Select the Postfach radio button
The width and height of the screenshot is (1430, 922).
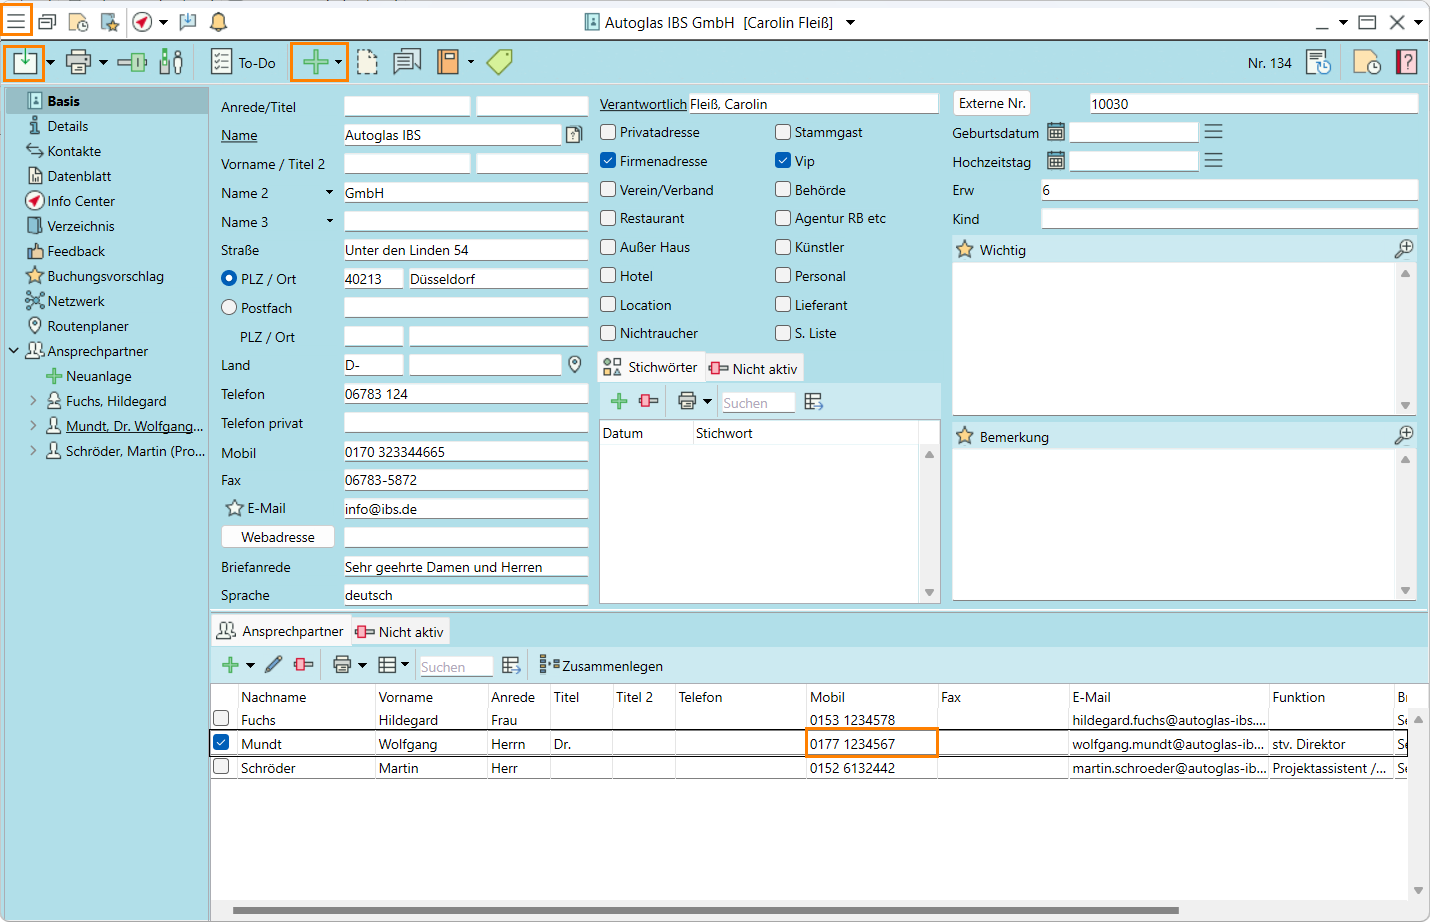click(x=229, y=308)
